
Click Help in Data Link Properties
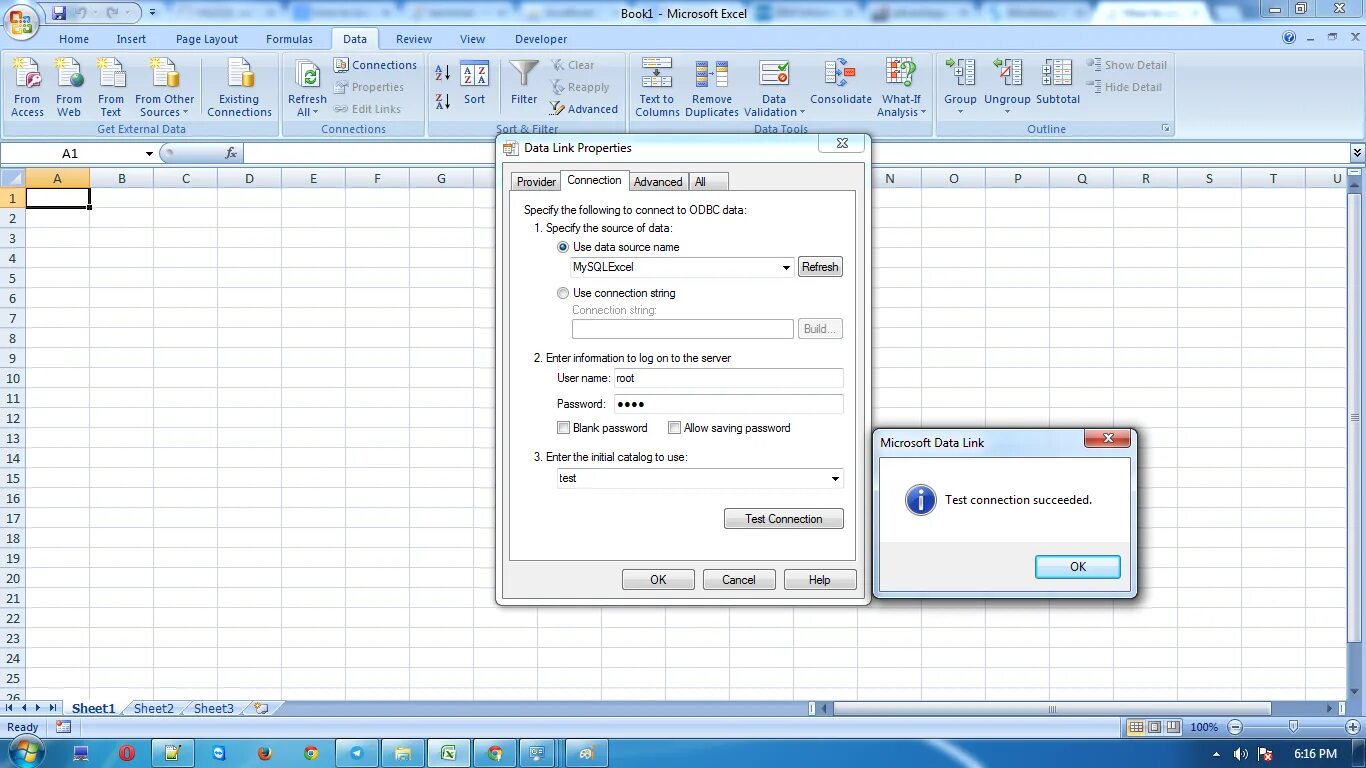coord(820,580)
